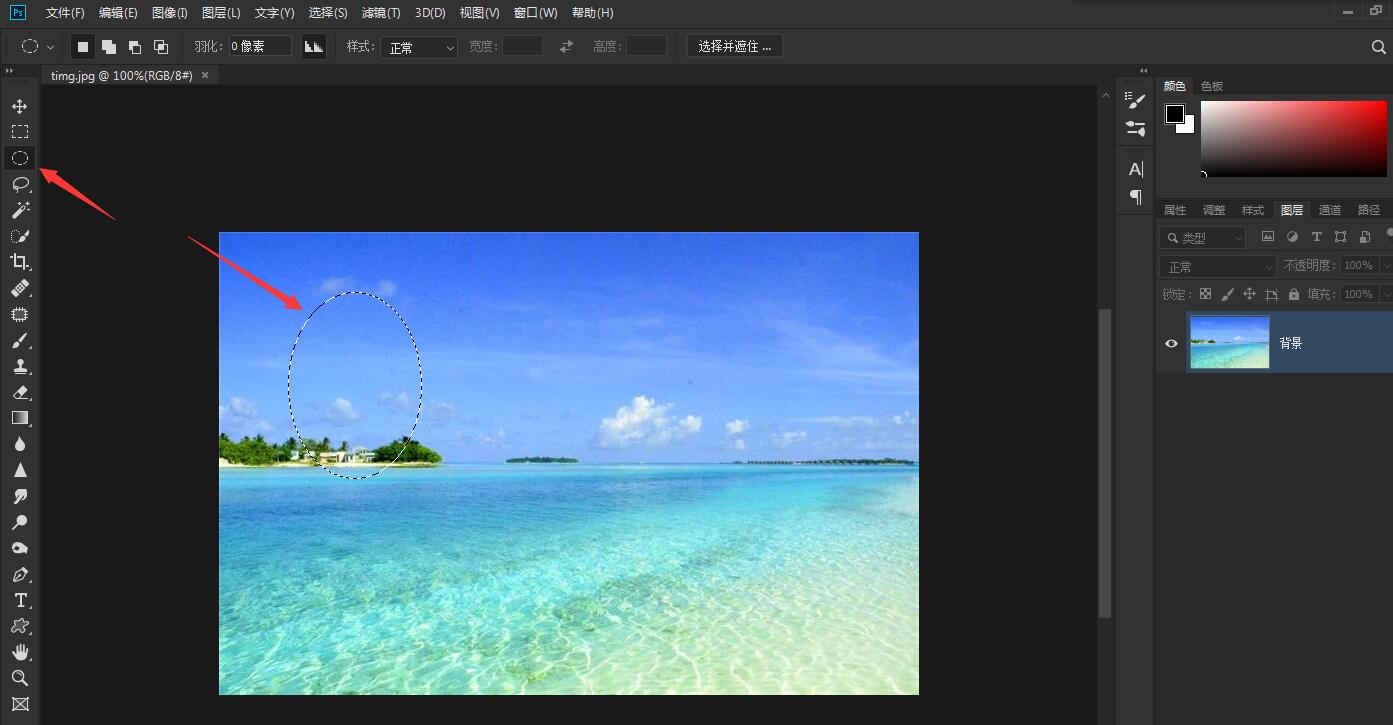Viewport: 1393px width, 725px height.
Task: Open the 类型 layer filter dropdown
Action: tap(1203, 237)
